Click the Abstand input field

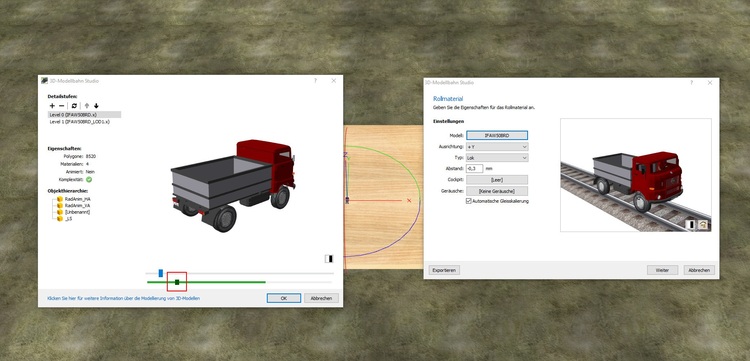tap(474, 168)
